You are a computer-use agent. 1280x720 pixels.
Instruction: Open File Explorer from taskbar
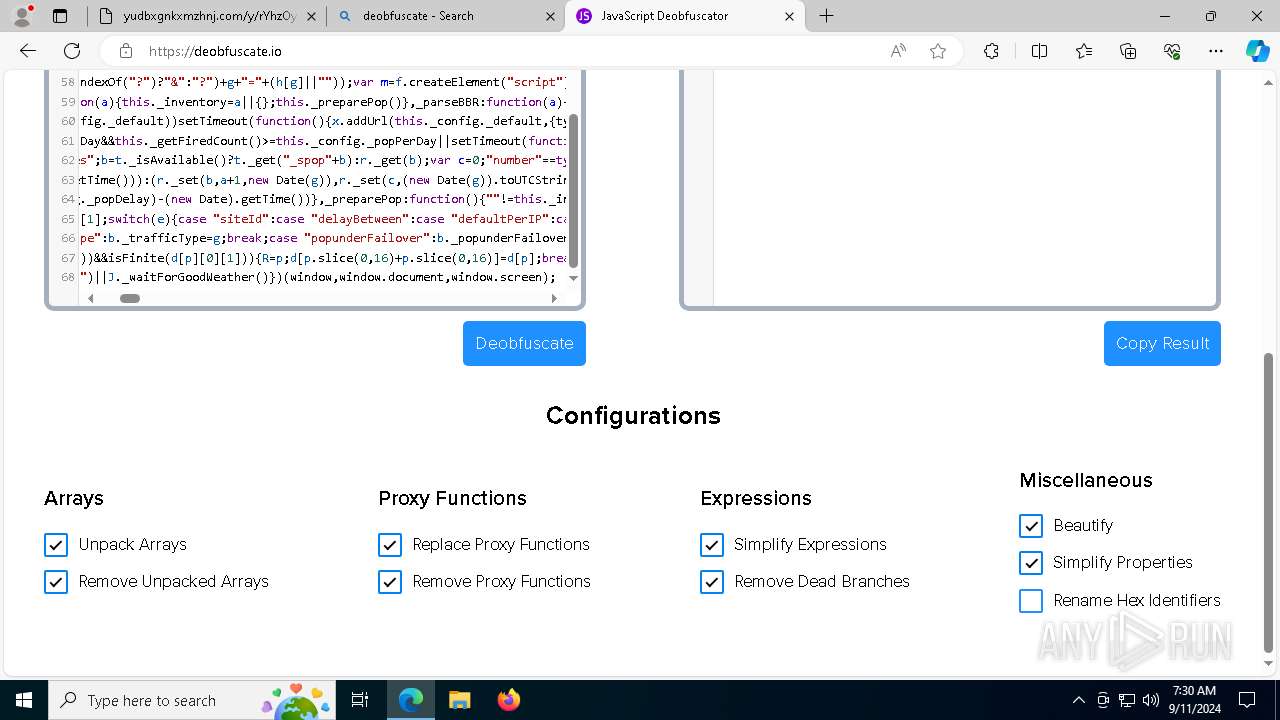pyautogui.click(x=459, y=700)
